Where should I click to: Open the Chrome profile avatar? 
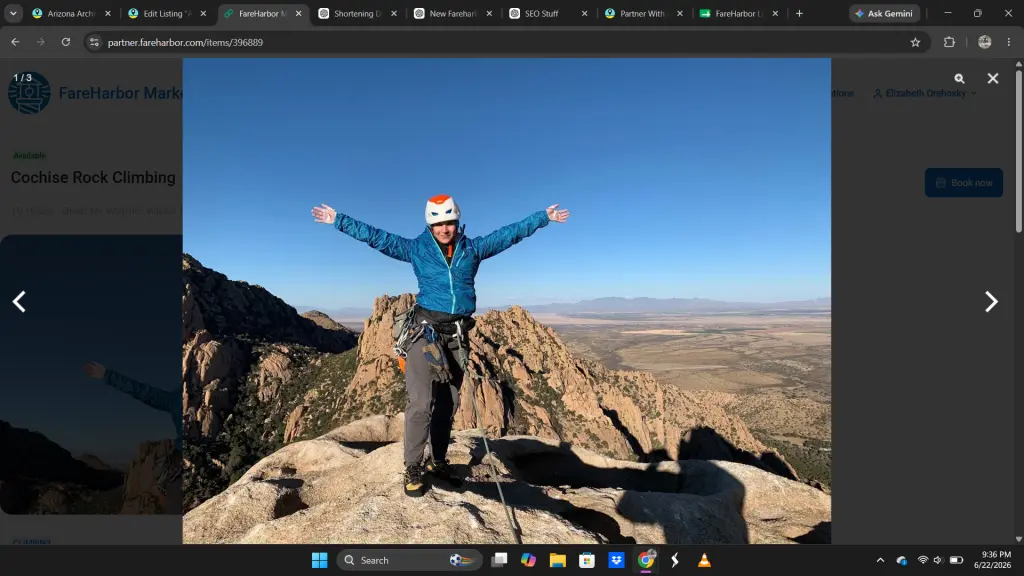985,42
